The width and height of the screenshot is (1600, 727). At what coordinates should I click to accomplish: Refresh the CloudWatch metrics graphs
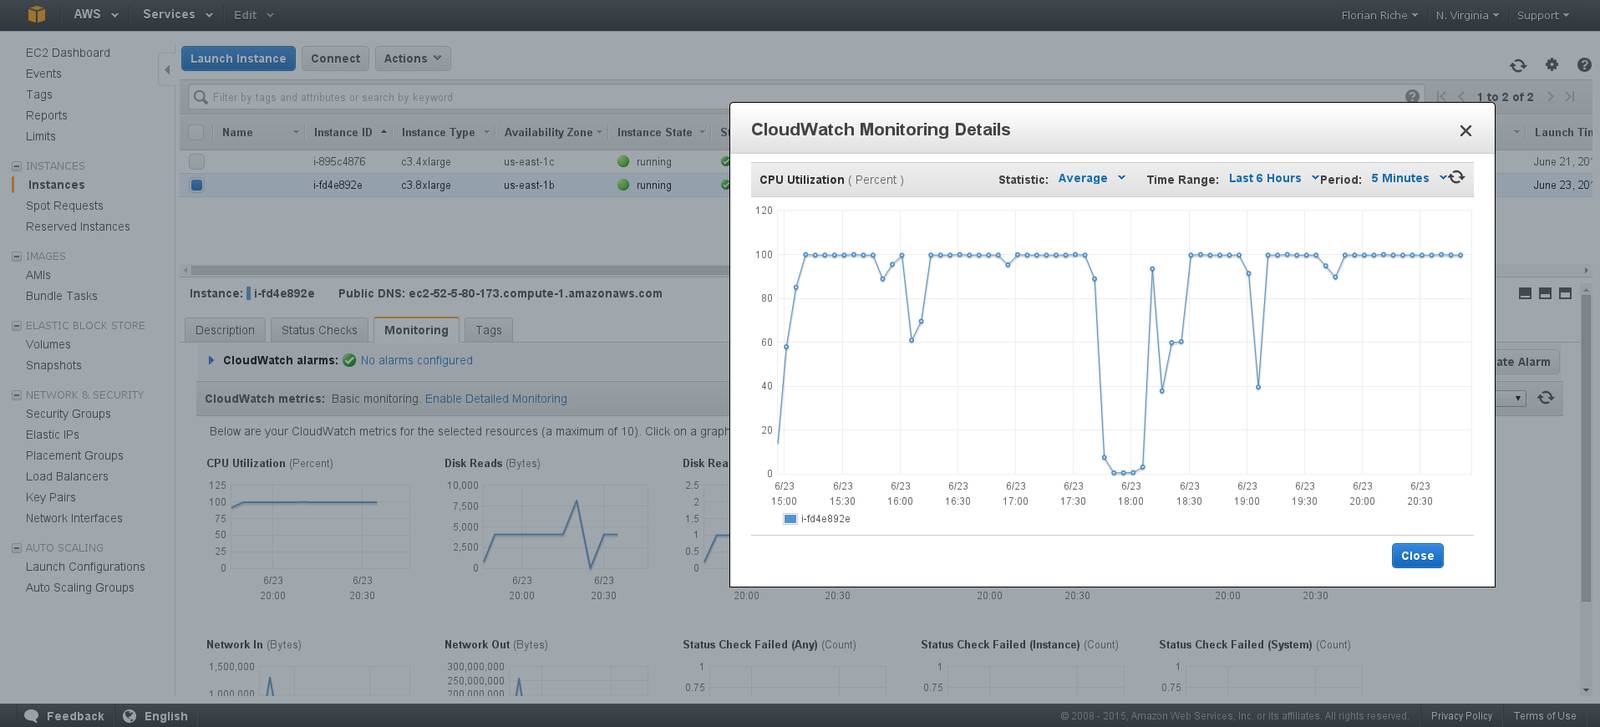pyautogui.click(x=1546, y=398)
